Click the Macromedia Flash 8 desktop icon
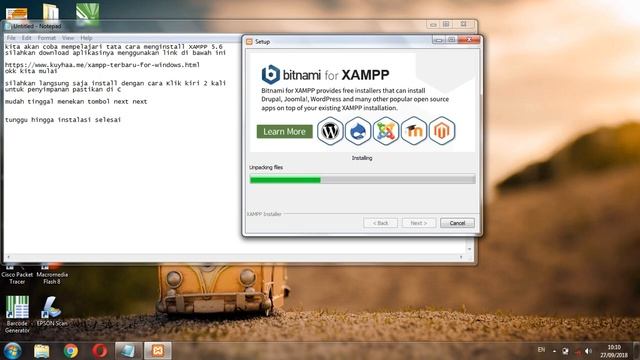 52,275
